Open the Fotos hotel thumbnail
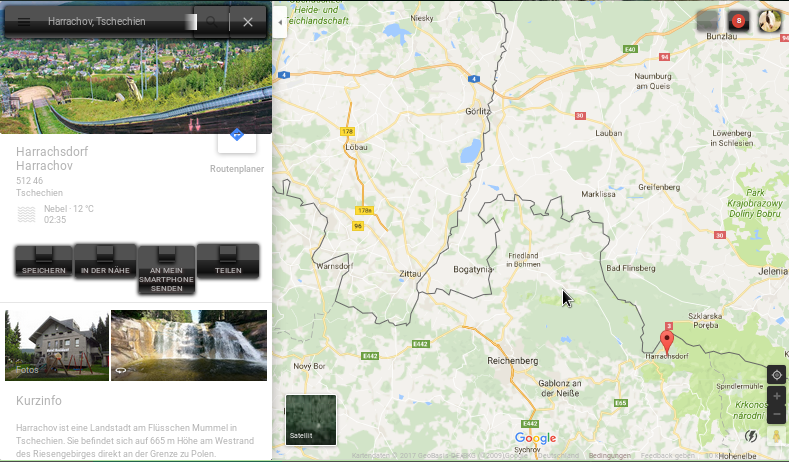Viewport: 789px width, 462px height. click(x=57, y=345)
